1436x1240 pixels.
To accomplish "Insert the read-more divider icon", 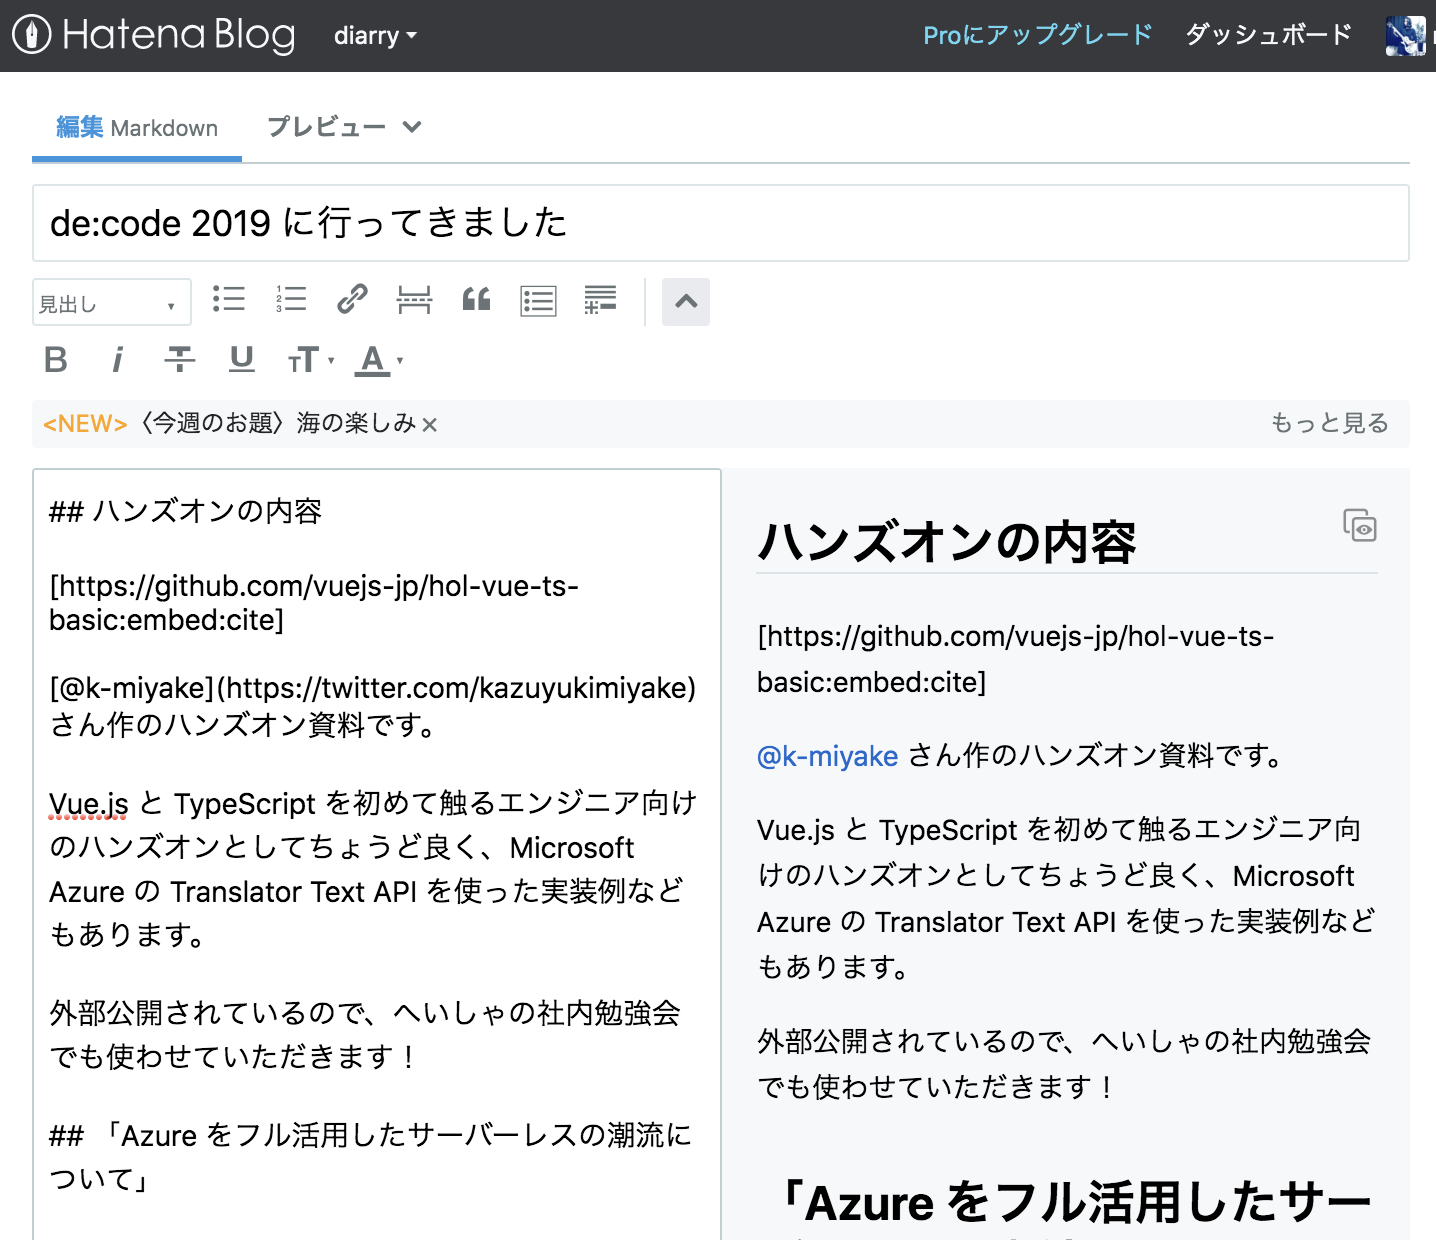I will point(414,299).
